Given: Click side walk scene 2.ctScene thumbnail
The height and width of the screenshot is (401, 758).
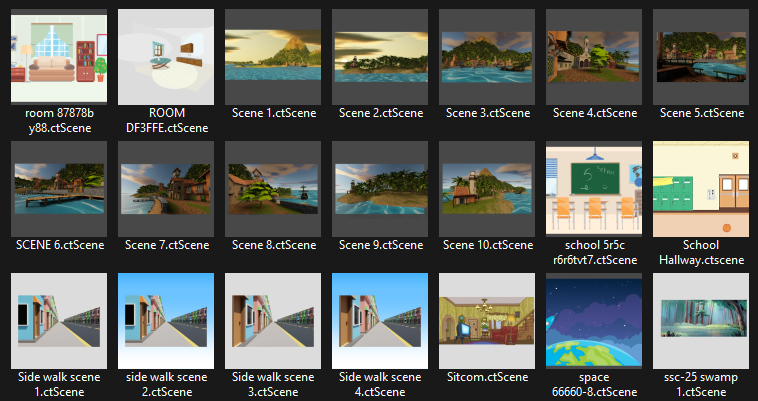Looking at the screenshot, I should pyautogui.click(x=166, y=320).
